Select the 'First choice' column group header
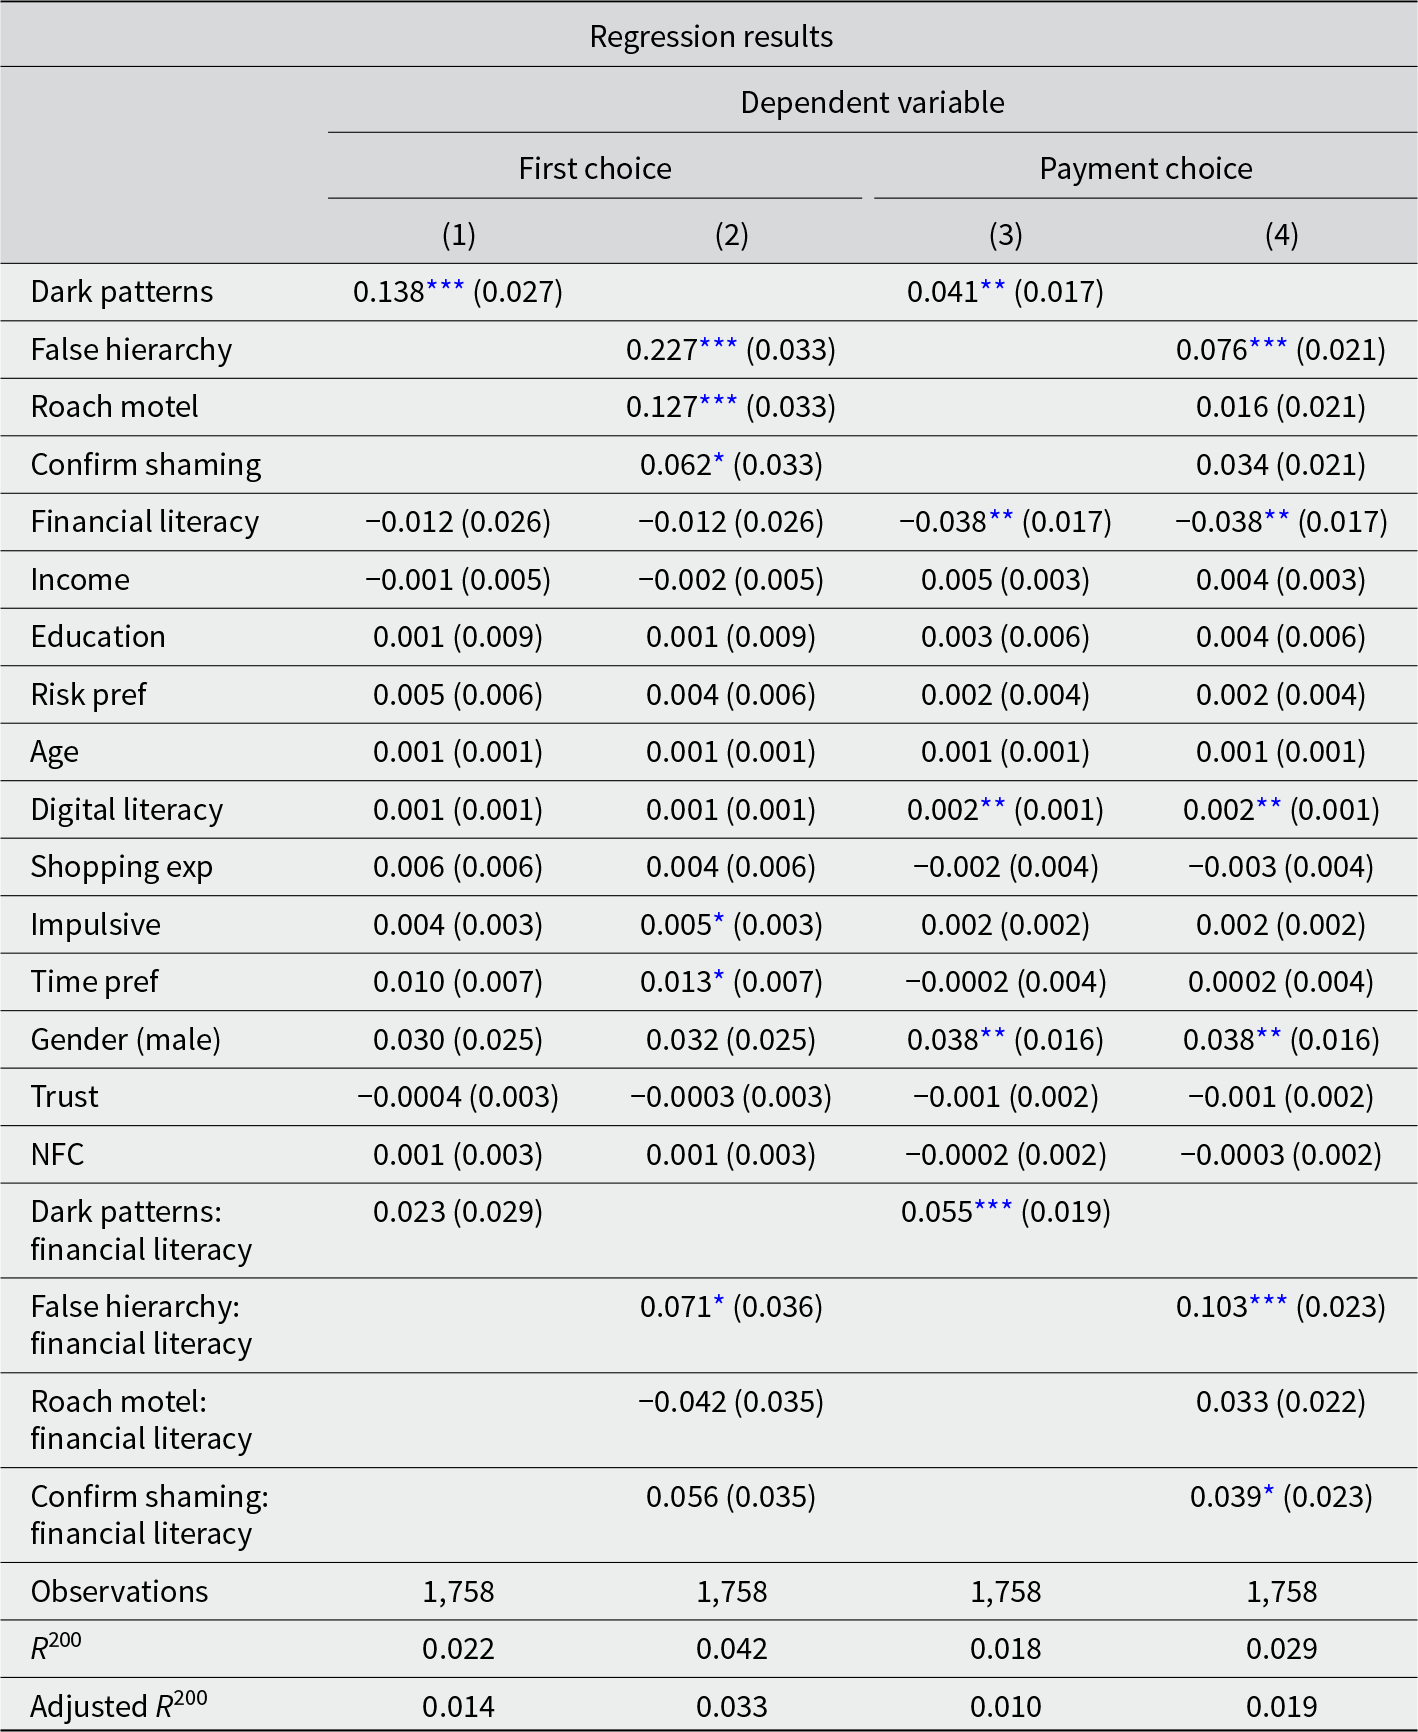 tap(595, 168)
